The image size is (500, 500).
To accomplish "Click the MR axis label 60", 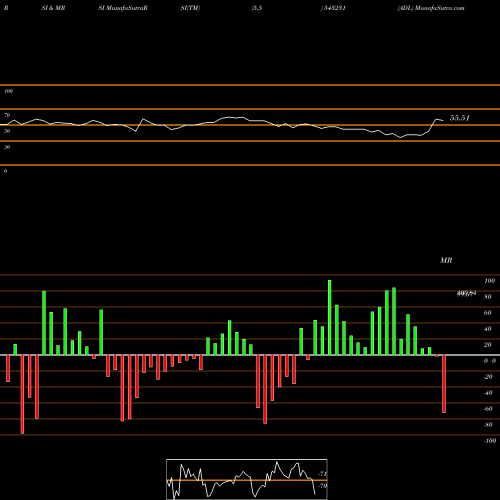I will click(x=488, y=313).
